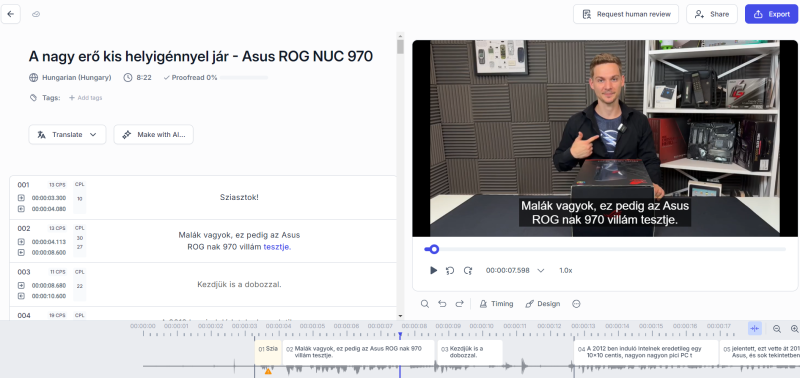Edit start time 00:00:08.680

click(49, 285)
